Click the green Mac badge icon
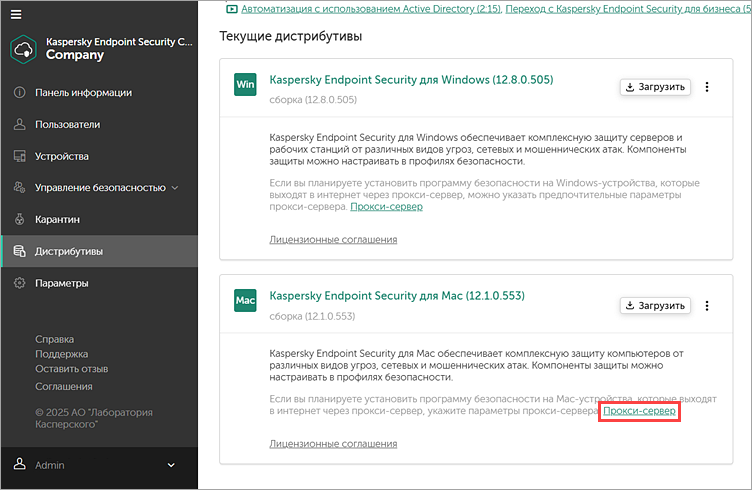752x490 pixels. (x=245, y=300)
